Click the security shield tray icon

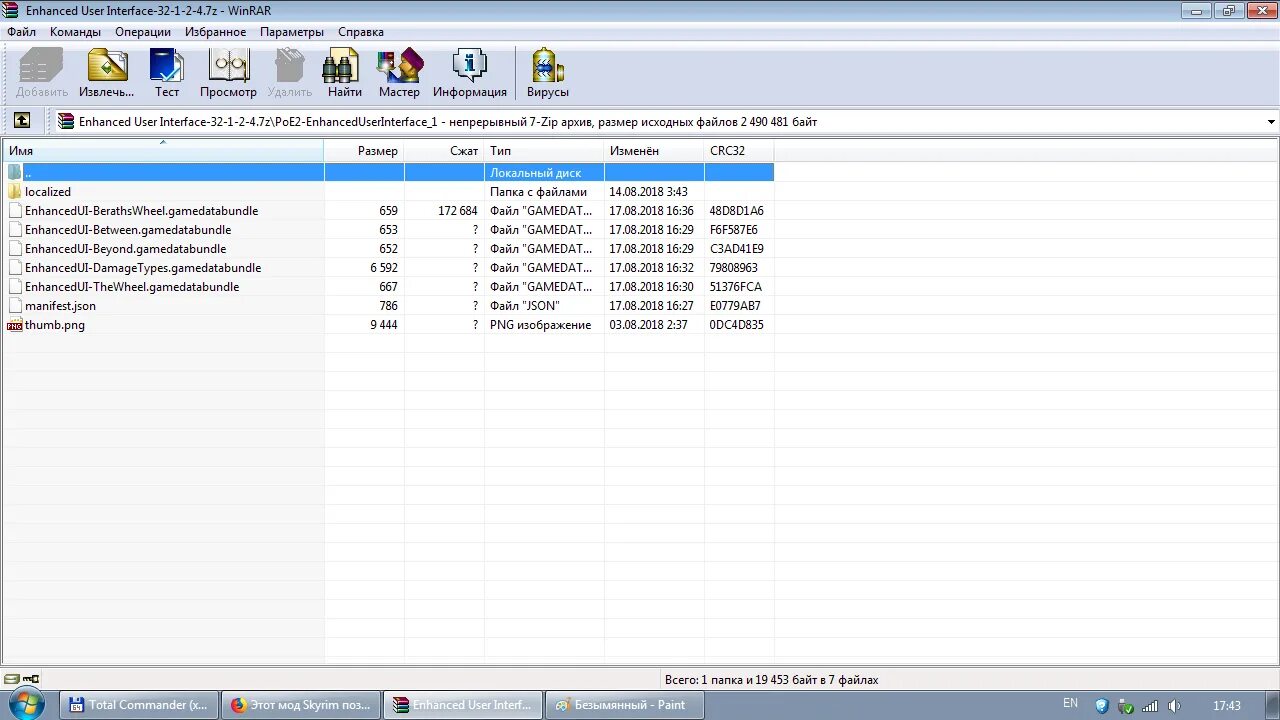[x=1102, y=705]
